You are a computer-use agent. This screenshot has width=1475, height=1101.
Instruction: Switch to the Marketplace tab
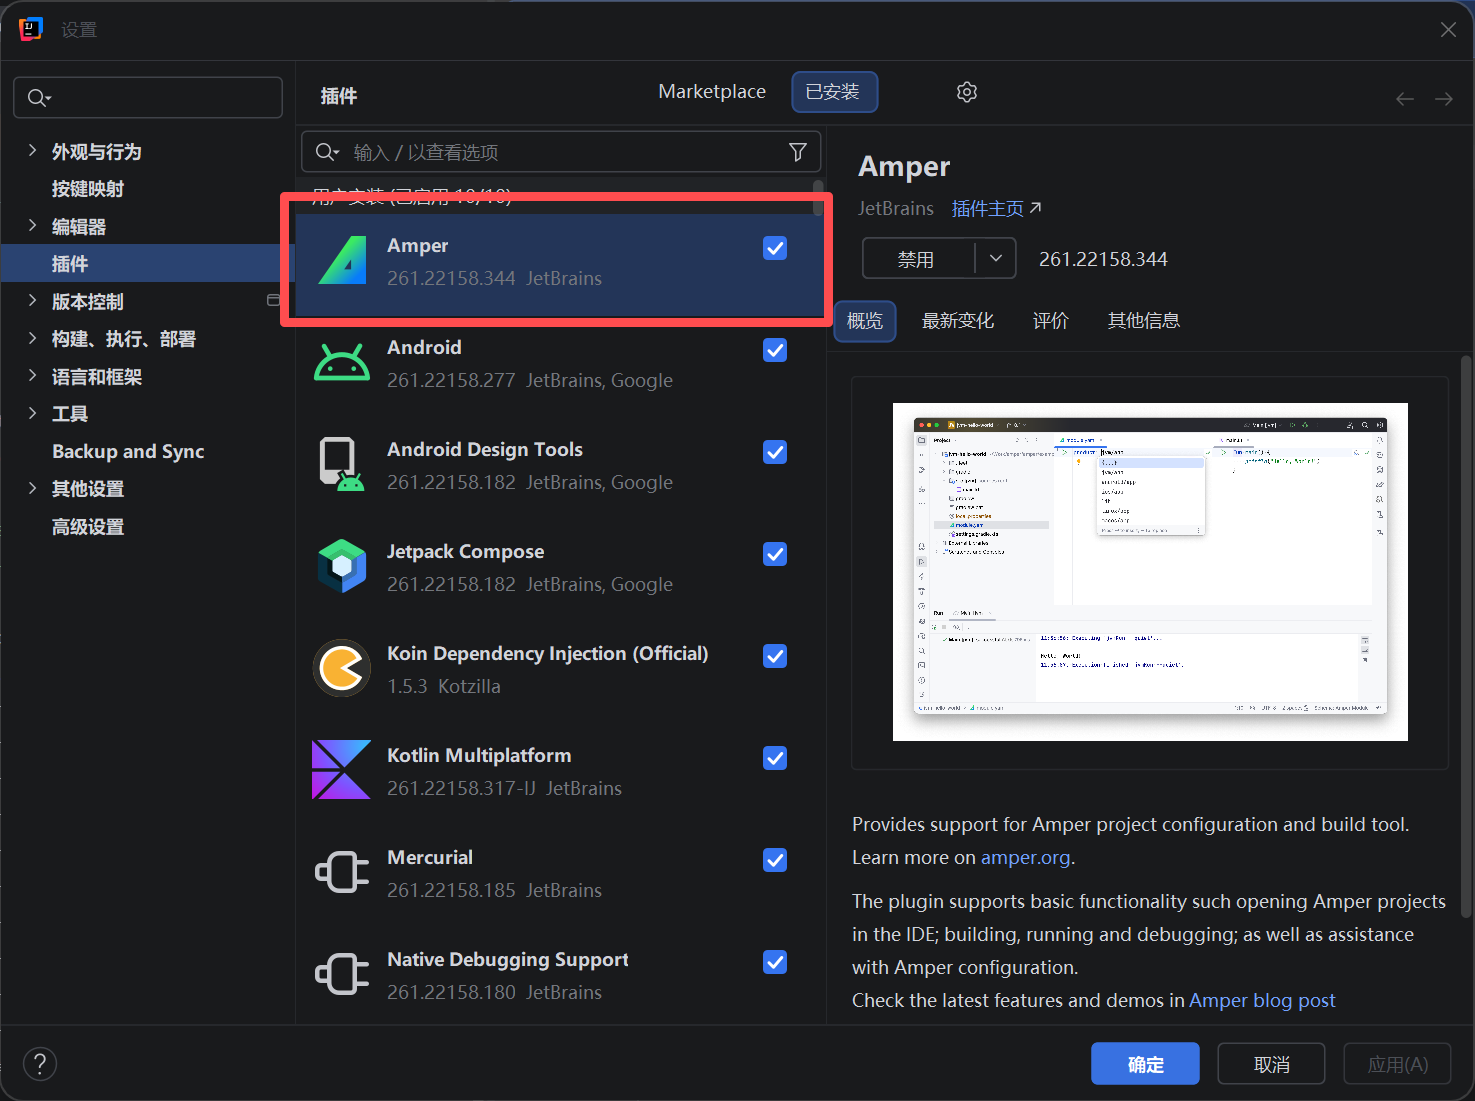[712, 92]
